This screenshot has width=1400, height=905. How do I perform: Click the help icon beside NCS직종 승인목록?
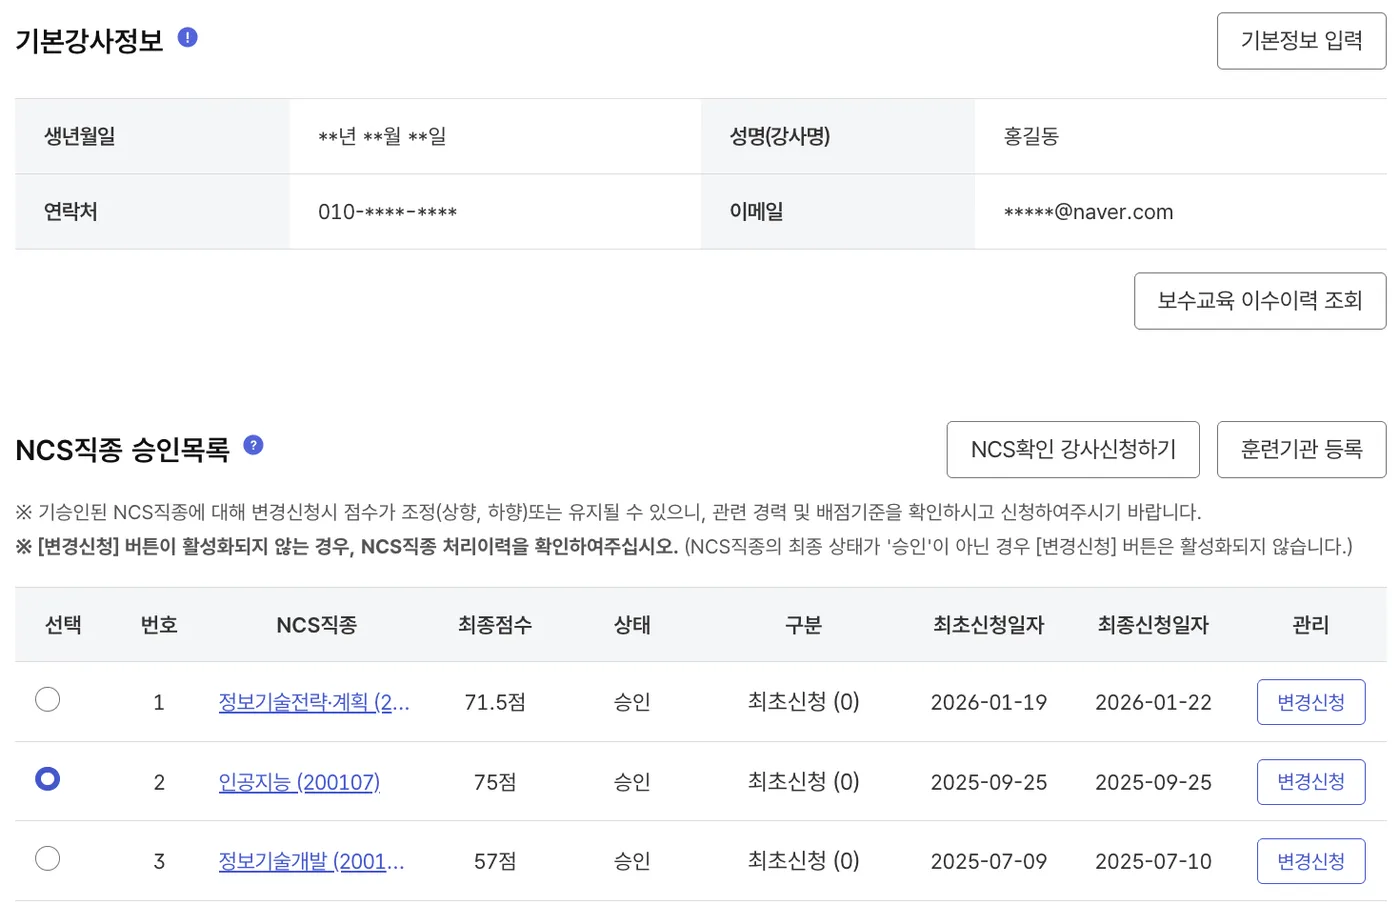pos(253,445)
